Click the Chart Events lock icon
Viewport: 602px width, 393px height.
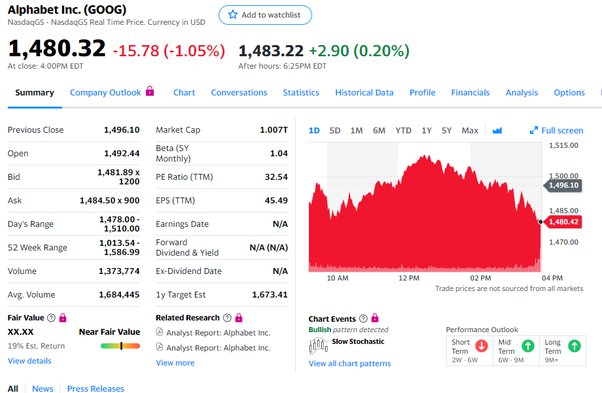pyautogui.click(x=375, y=318)
